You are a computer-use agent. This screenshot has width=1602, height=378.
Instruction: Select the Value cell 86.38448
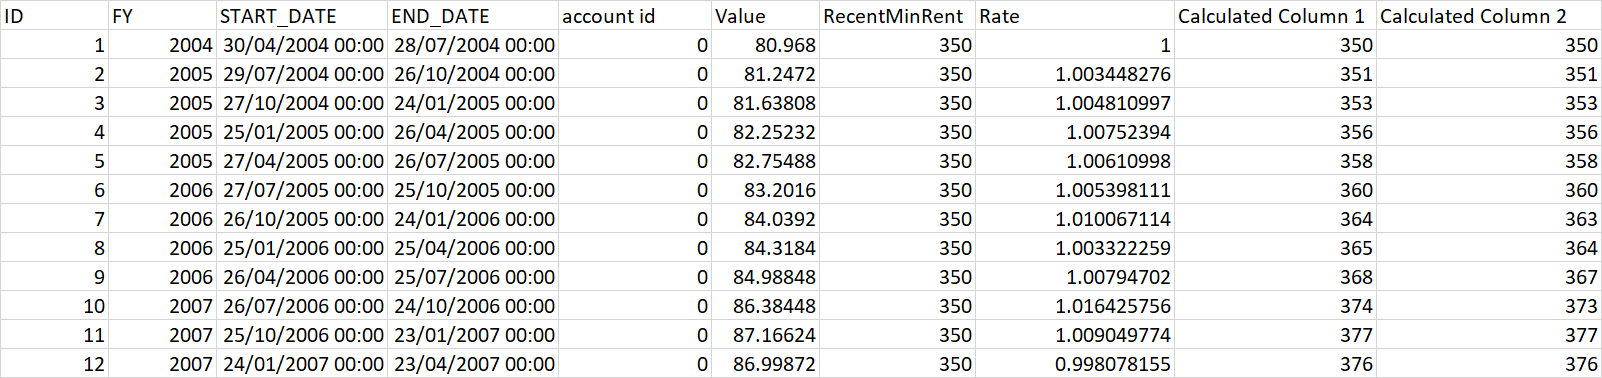[765, 306]
